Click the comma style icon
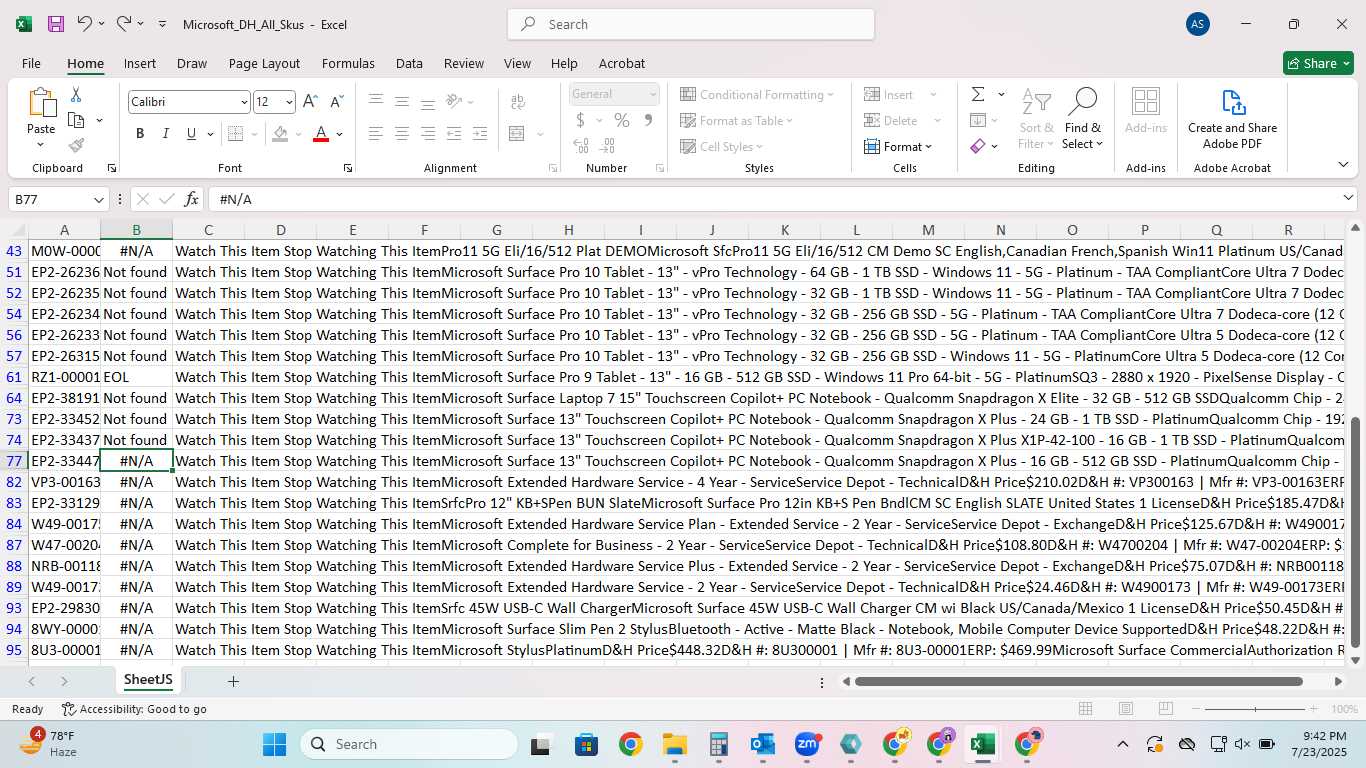Viewport: 1366px width, 768px height. [x=648, y=121]
